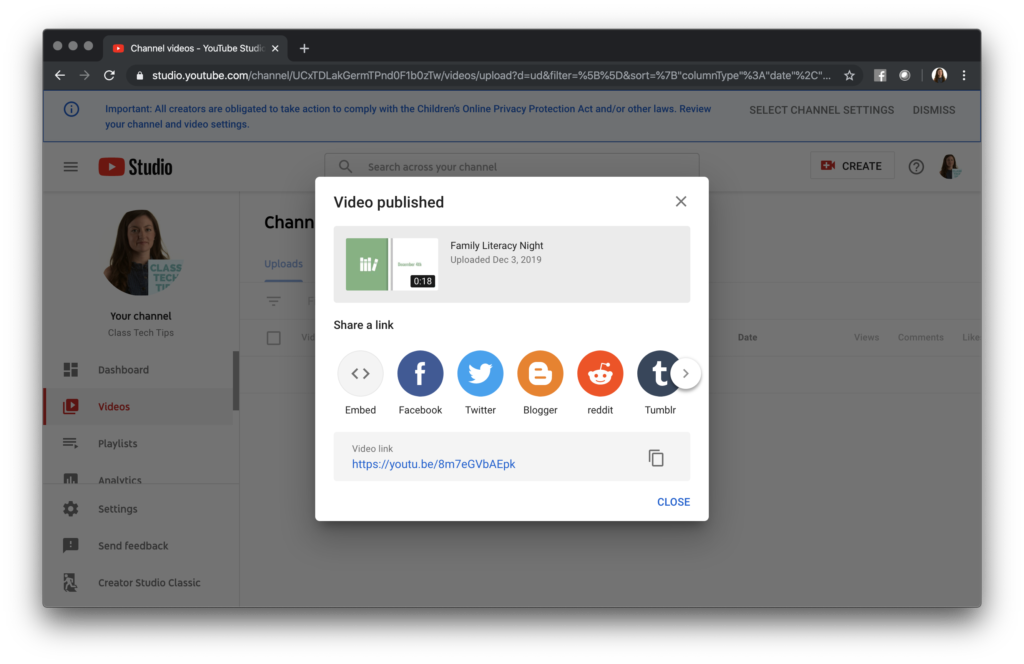Open the Family Literacy Night thumbnail
Screen dimensions: 1024x664
point(391,264)
